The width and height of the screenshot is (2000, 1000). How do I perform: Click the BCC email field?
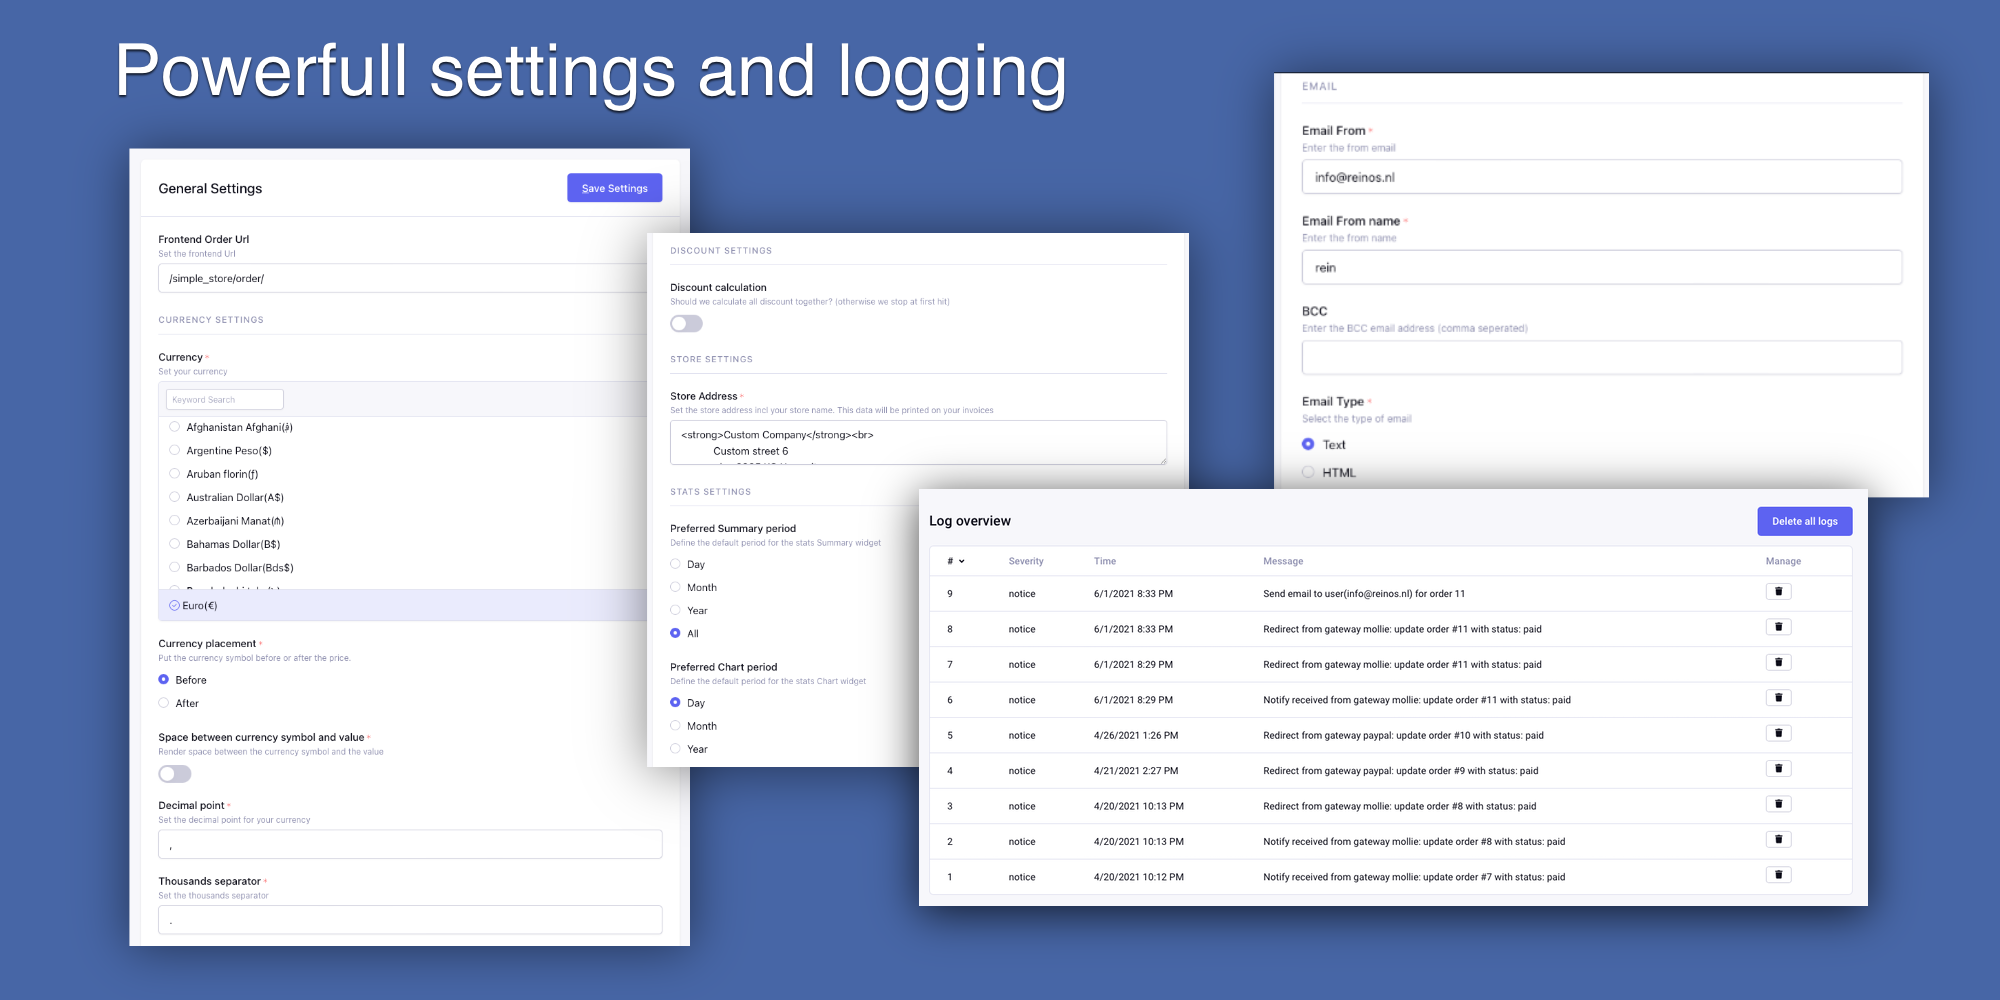click(x=1602, y=357)
